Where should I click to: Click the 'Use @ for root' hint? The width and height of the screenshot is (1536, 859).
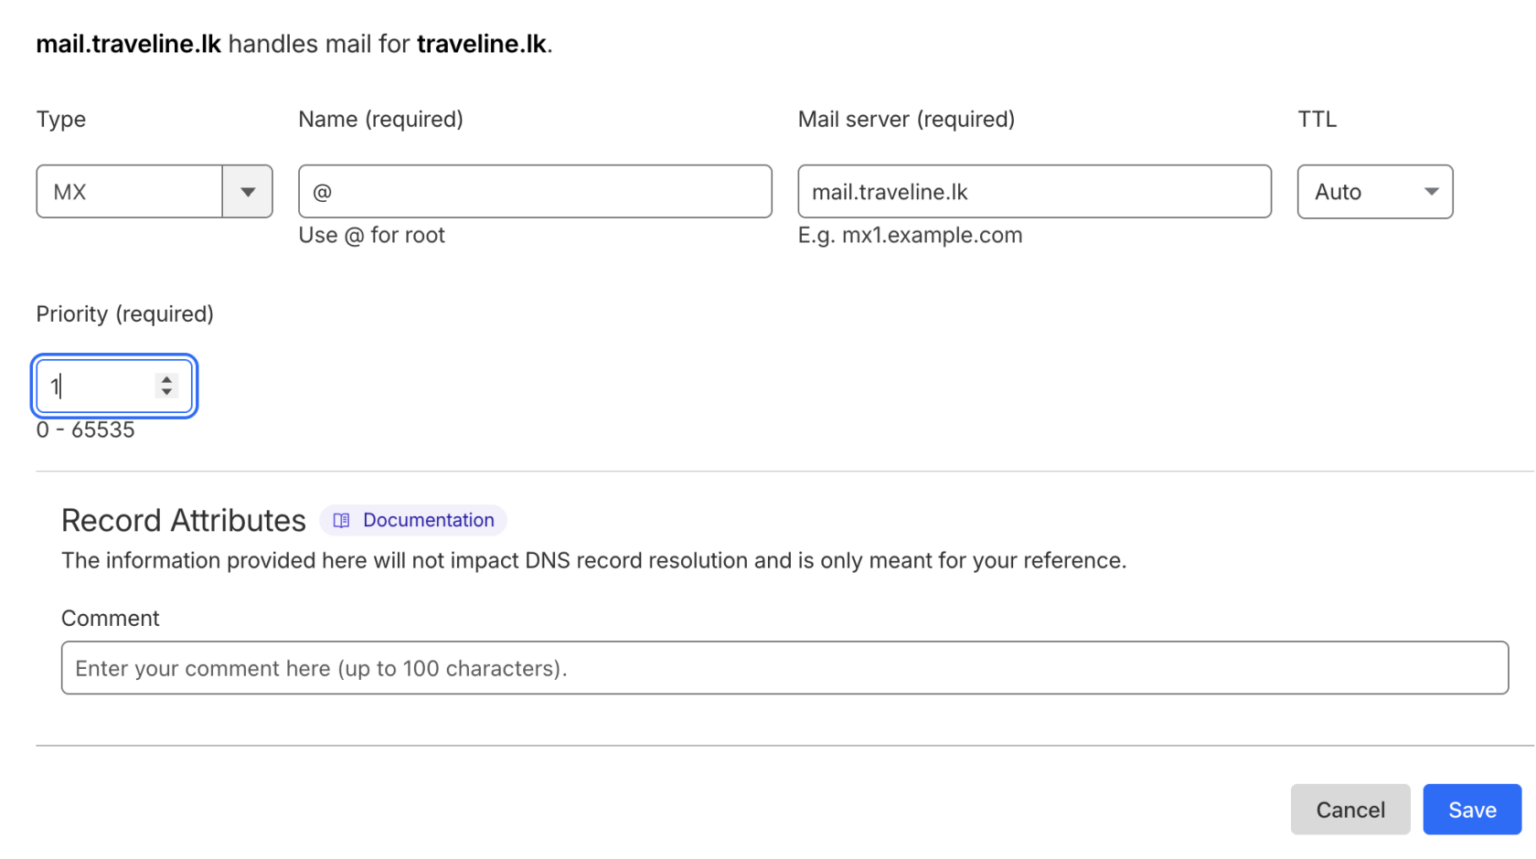click(x=371, y=235)
